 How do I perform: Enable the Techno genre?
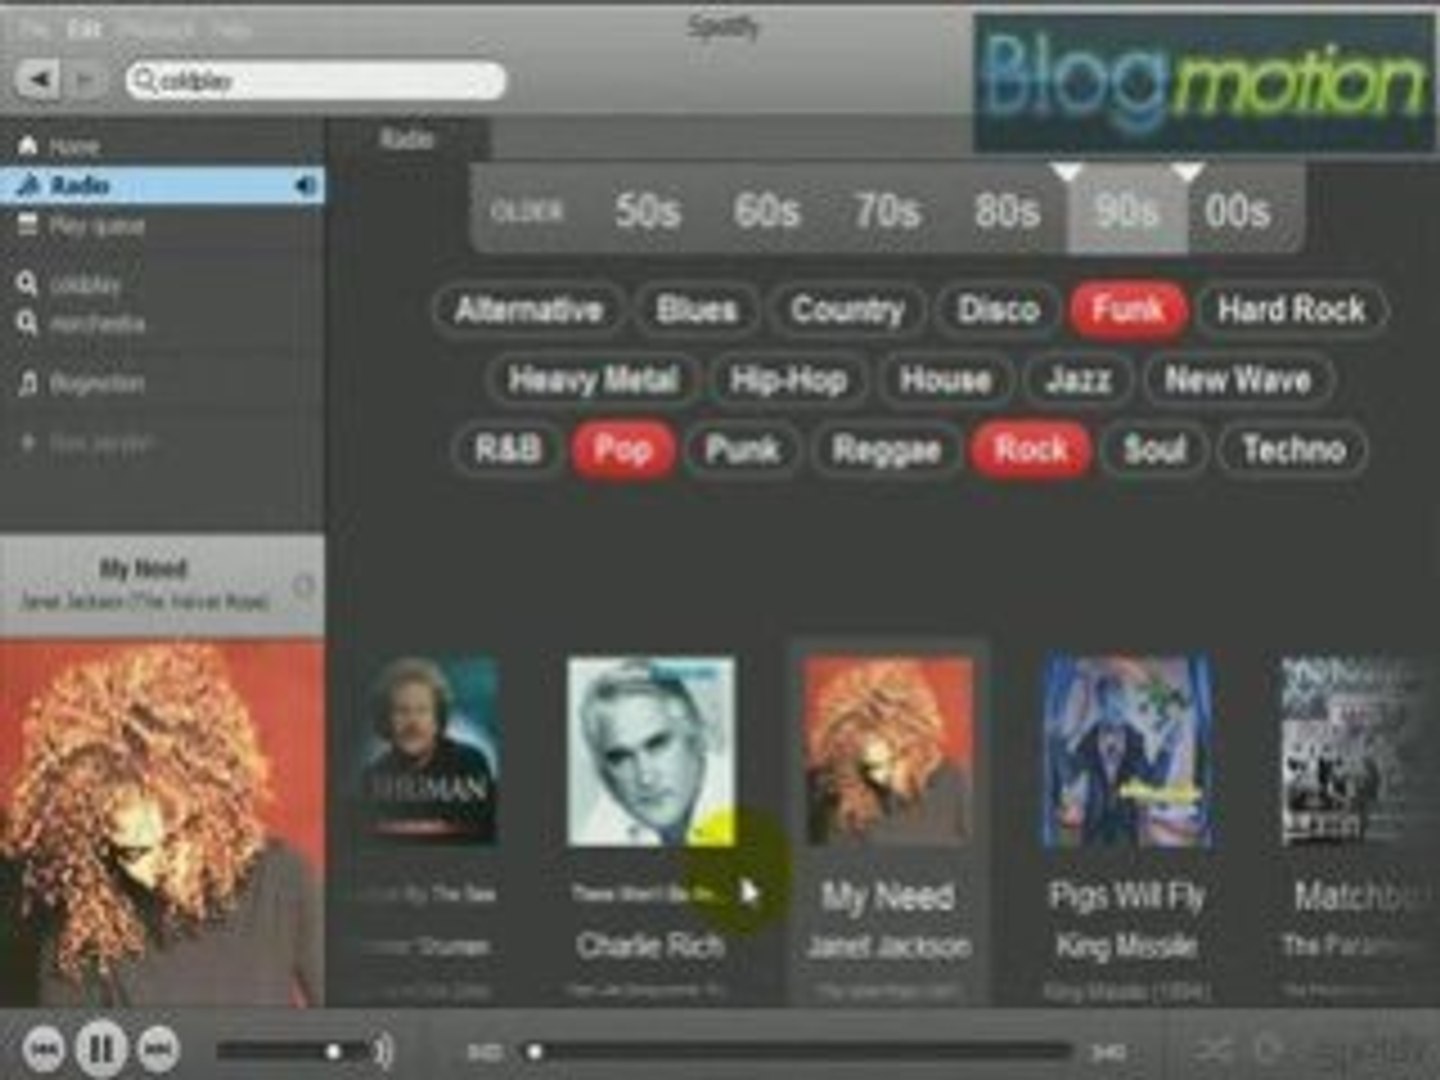tap(1293, 449)
